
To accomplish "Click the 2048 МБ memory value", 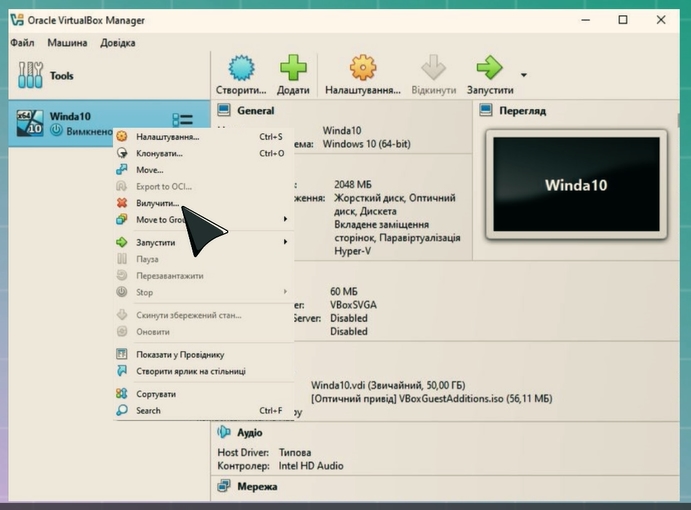I will [x=353, y=184].
